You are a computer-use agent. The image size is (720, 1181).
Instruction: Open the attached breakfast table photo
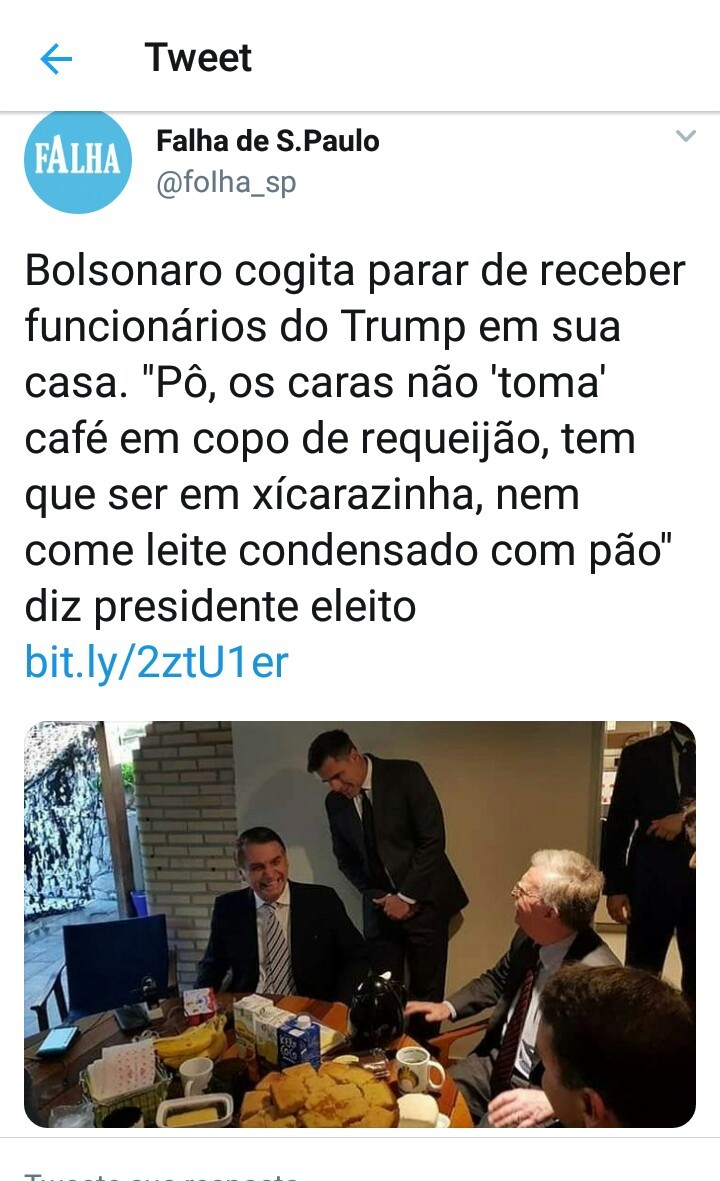pos(360,924)
